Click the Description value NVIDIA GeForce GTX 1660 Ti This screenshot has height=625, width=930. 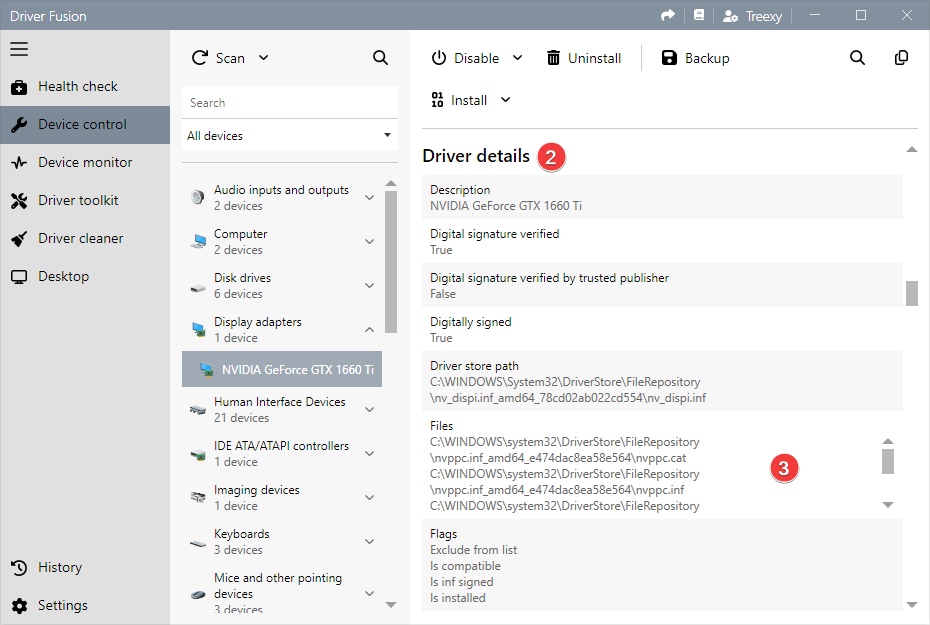point(506,206)
